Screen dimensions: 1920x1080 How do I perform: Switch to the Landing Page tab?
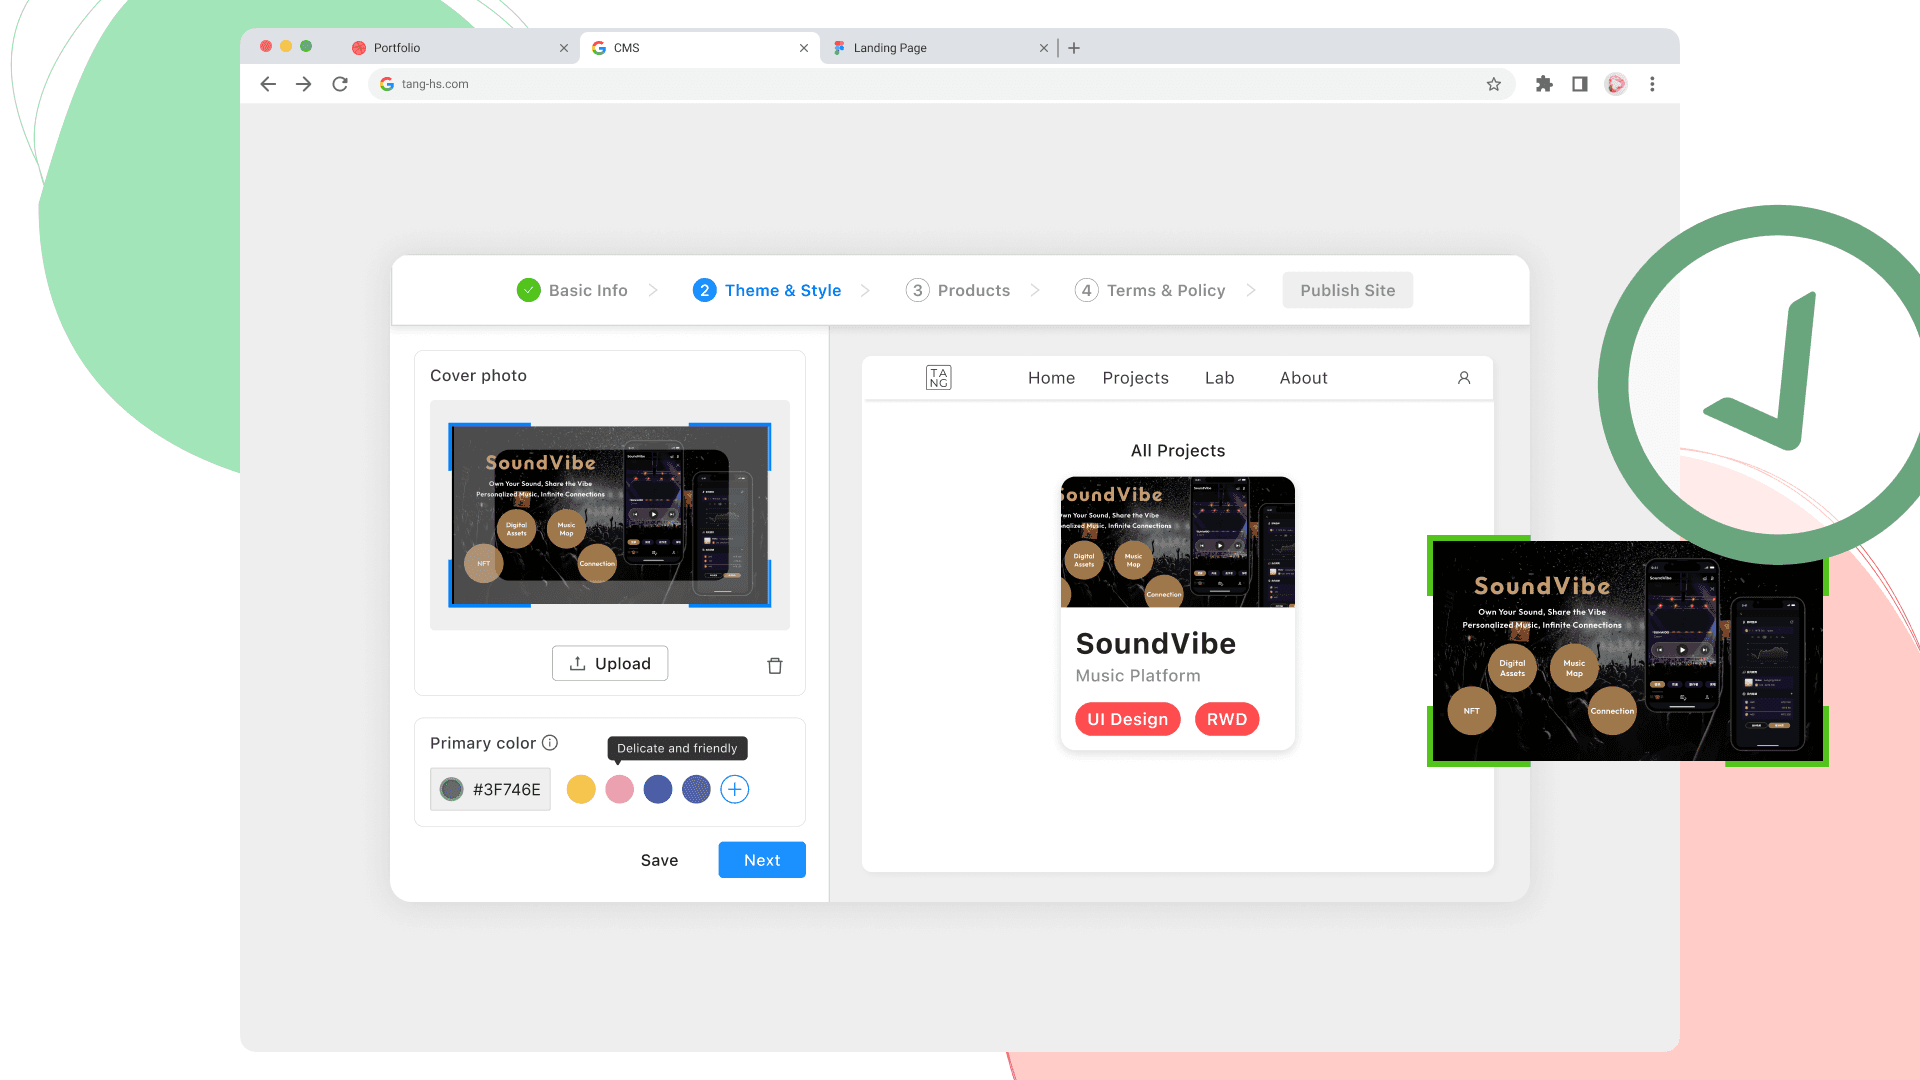pos(890,48)
